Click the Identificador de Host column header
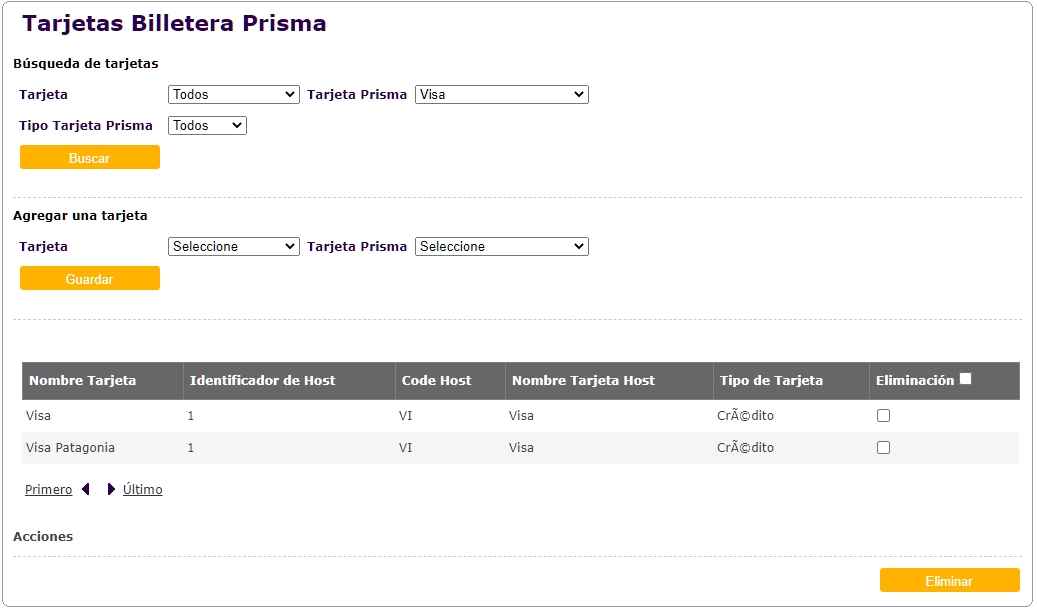Image resolution: width=1037 pixels, height=608 pixels. tap(263, 381)
